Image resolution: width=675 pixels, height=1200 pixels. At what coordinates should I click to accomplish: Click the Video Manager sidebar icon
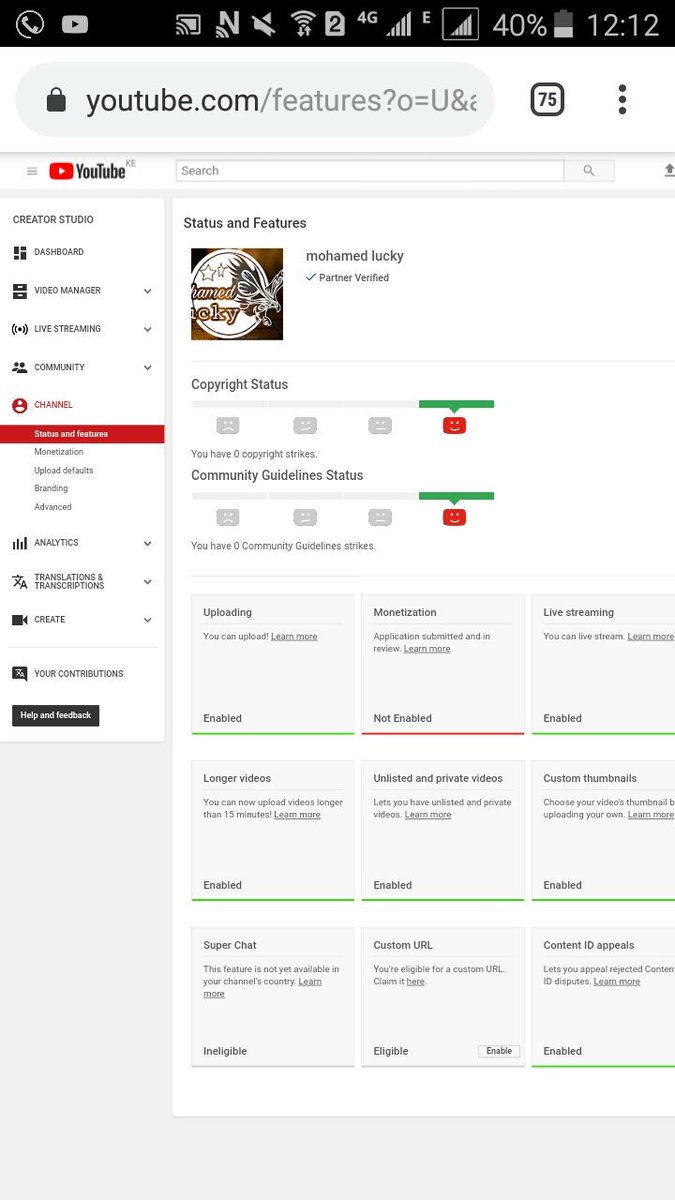(20, 291)
